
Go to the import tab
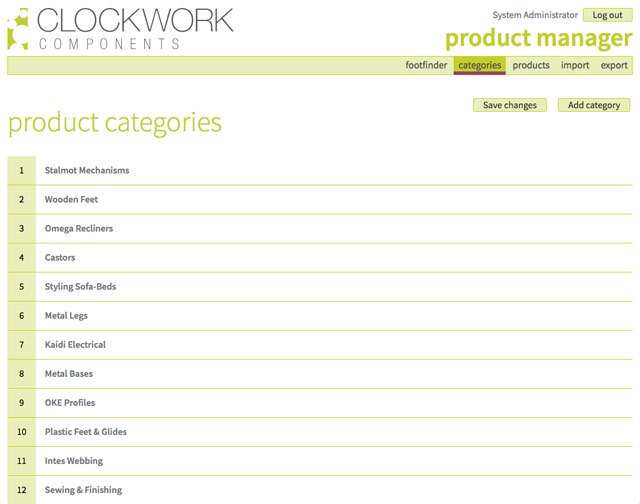575,65
